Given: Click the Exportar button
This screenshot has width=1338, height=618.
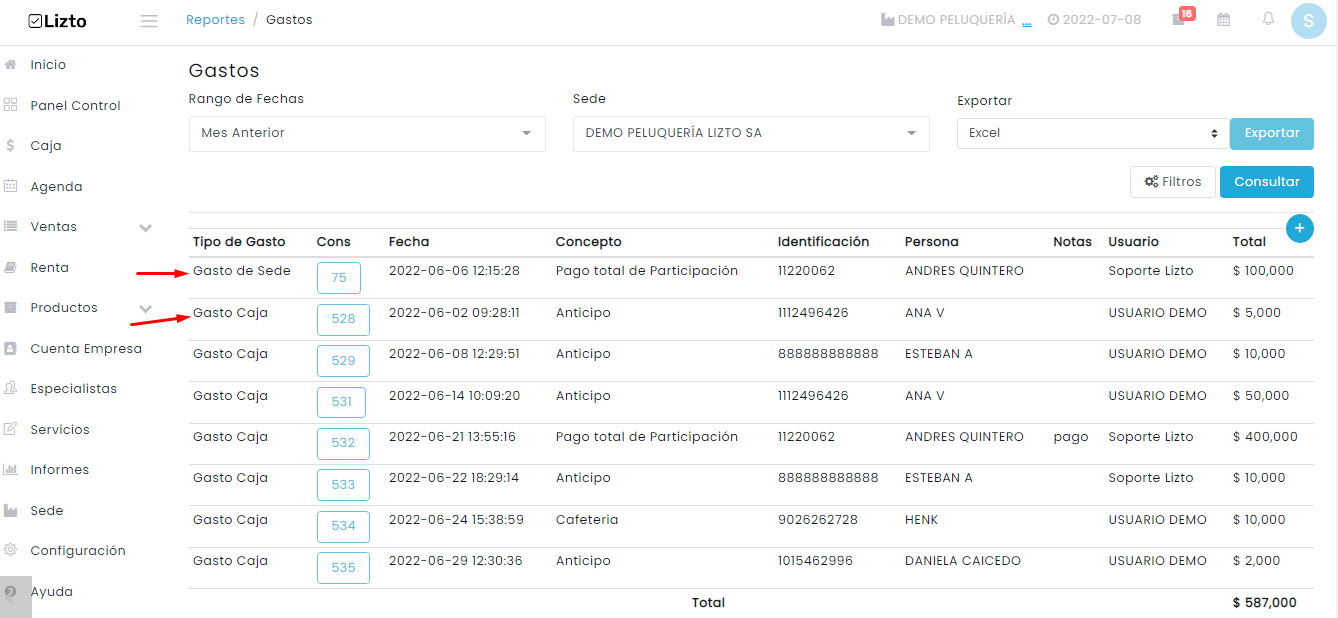Looking at the screenshot, I should pyautogui.click(x=1272, y=133).
